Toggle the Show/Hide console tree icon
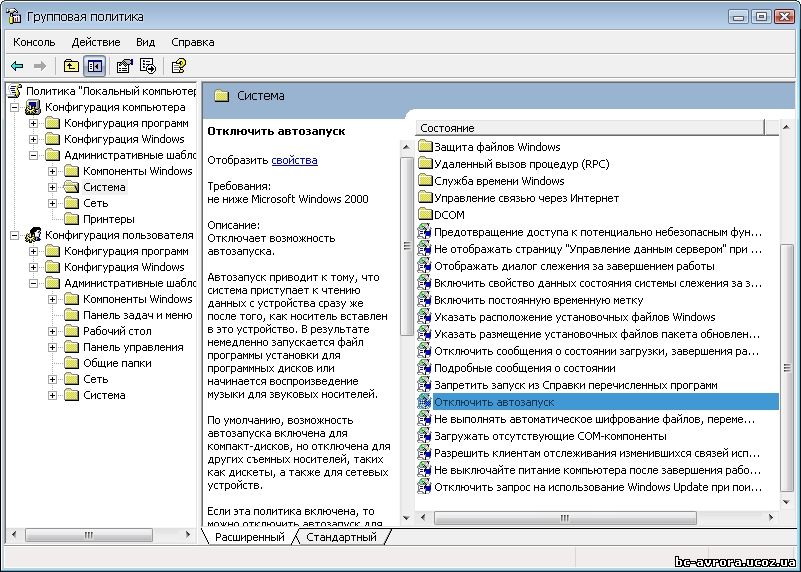The image size is (801, 572). (x=95, y=66)
